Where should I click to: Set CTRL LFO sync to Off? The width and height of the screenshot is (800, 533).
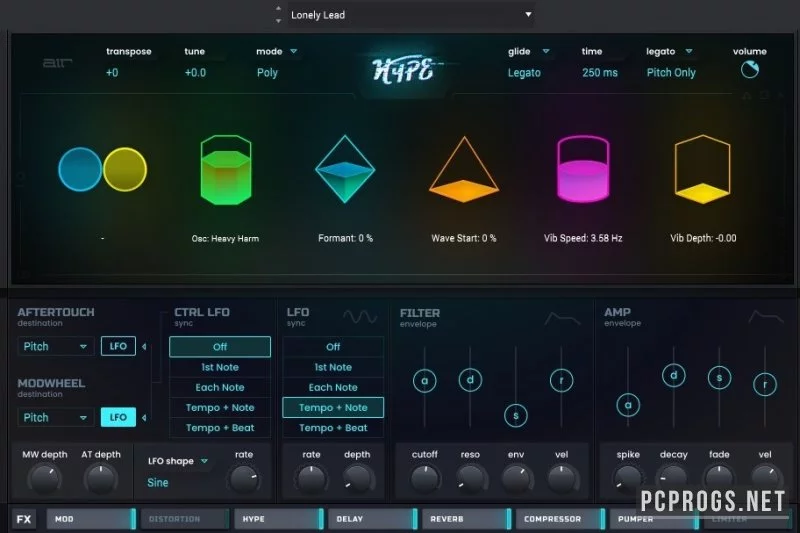click(220, 347)
